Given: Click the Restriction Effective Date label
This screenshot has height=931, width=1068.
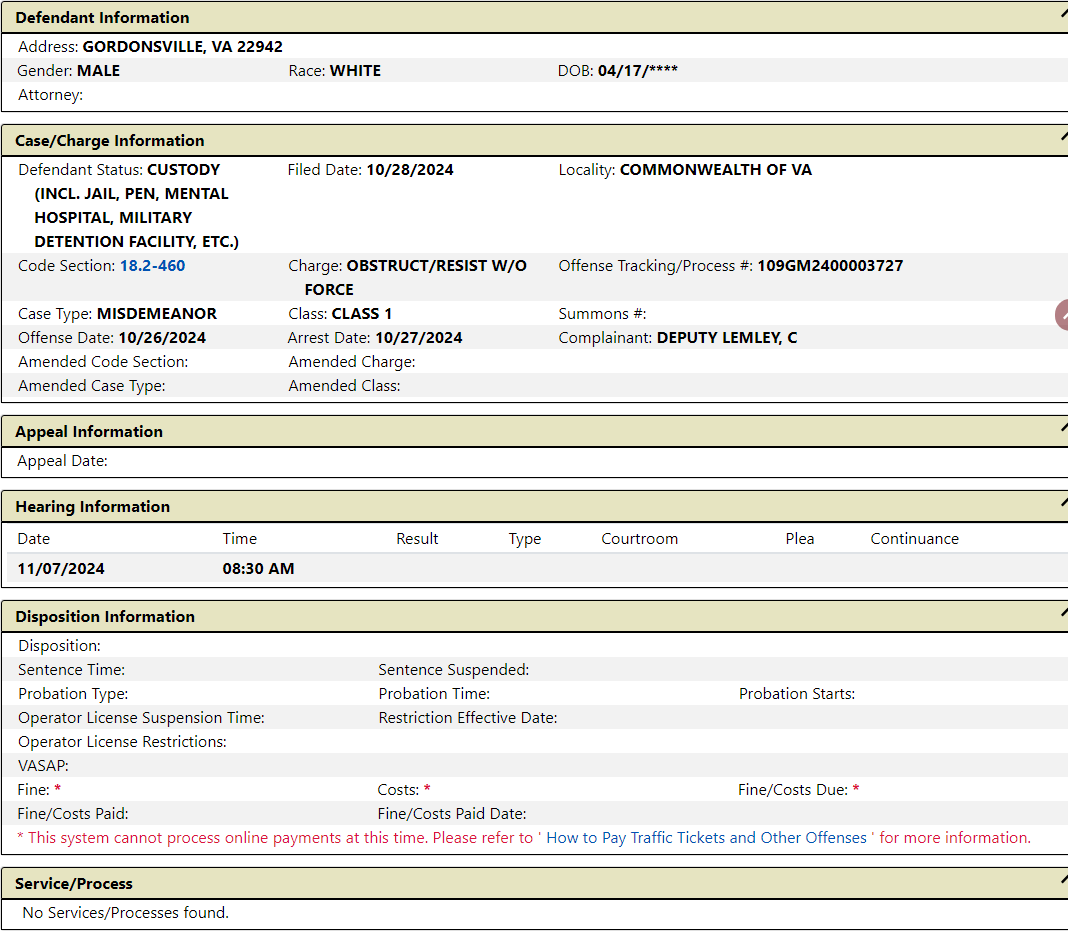Looking at the screenshot, I should point(468,718).
